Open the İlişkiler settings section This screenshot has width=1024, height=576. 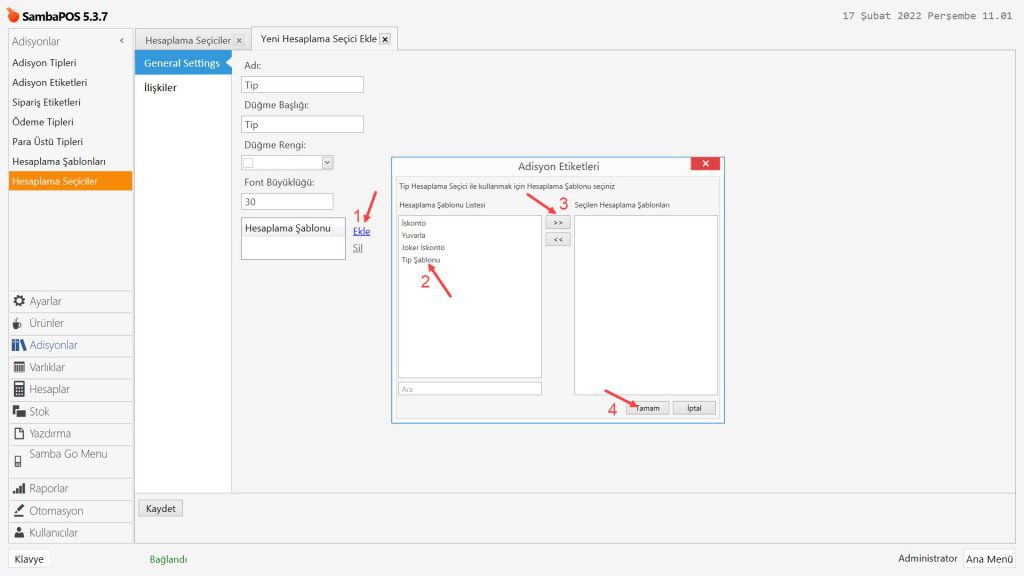(160, 88)
